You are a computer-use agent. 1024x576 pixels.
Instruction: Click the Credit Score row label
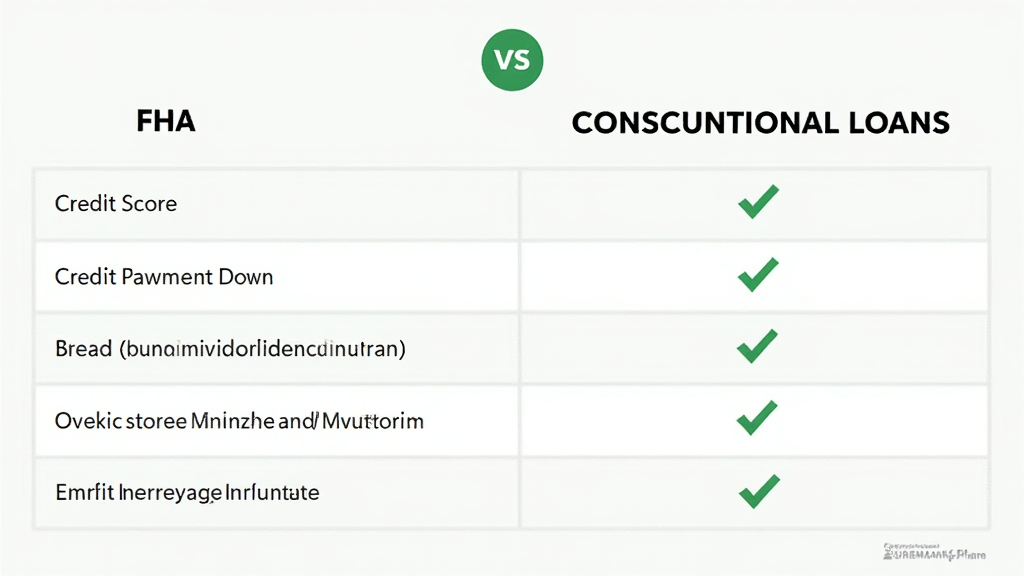[116, 204]
